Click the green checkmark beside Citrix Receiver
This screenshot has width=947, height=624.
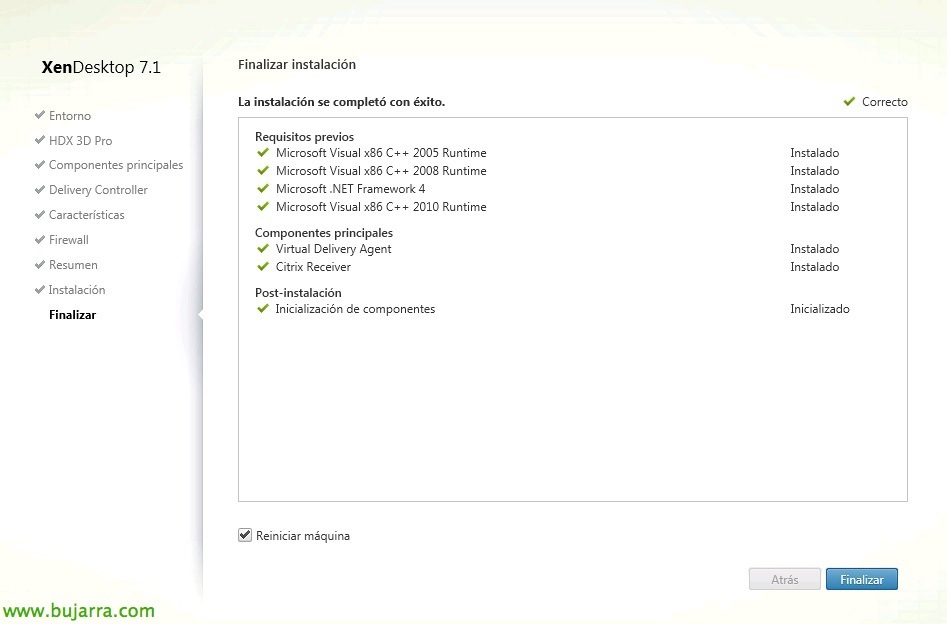pos(263,266)
